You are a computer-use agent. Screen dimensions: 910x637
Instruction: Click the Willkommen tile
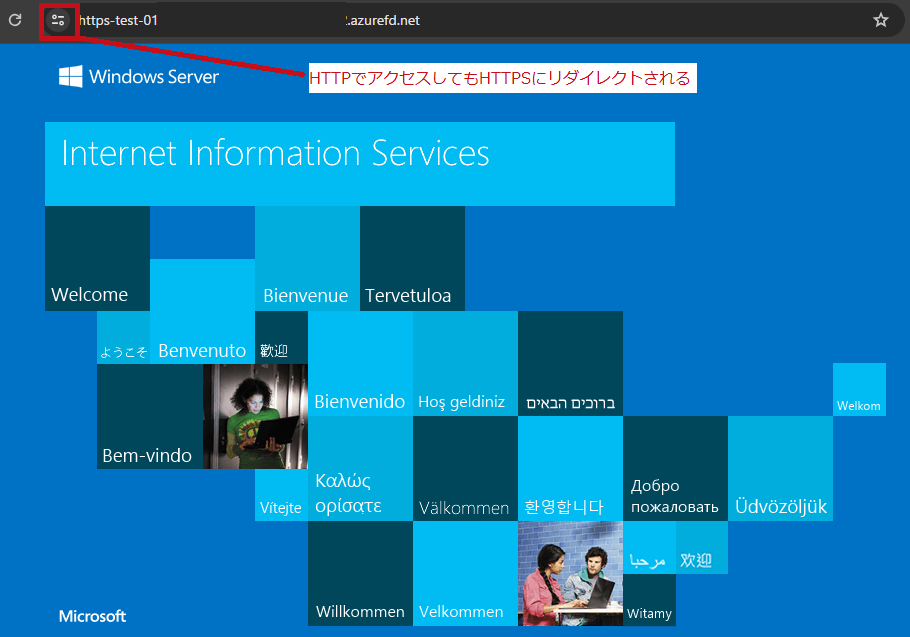[x=360, y=574]
